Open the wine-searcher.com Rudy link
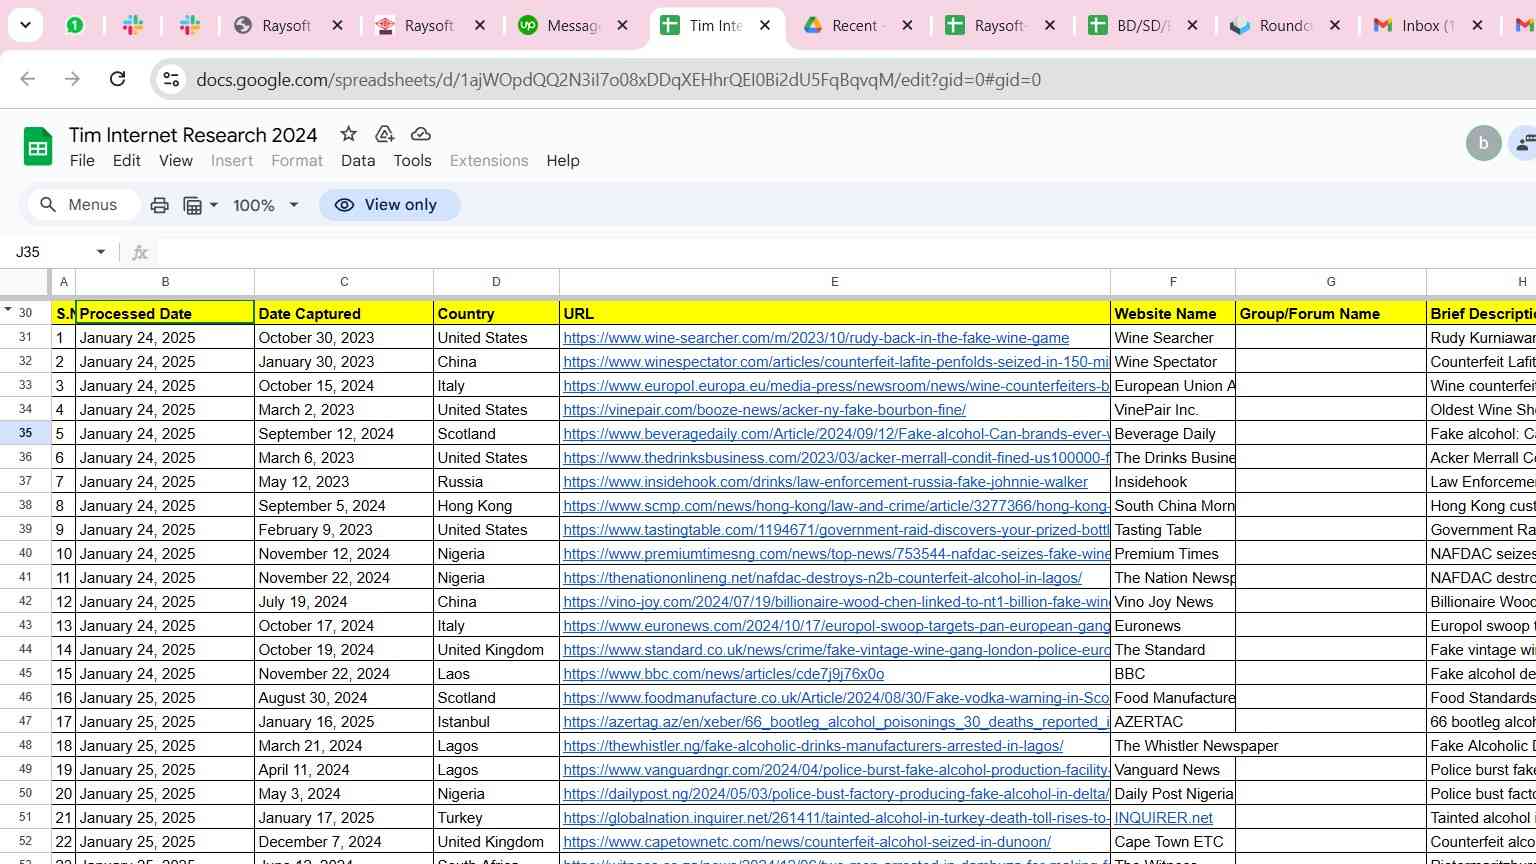This screenshot has height=864, width=1536. (816, 338)
